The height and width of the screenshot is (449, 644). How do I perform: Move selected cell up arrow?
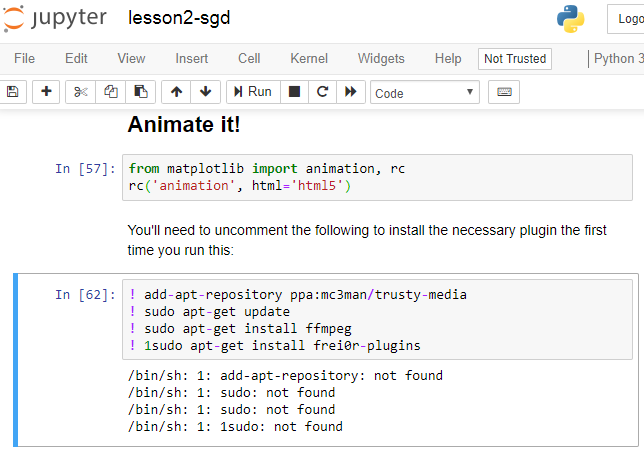[177, 92]
